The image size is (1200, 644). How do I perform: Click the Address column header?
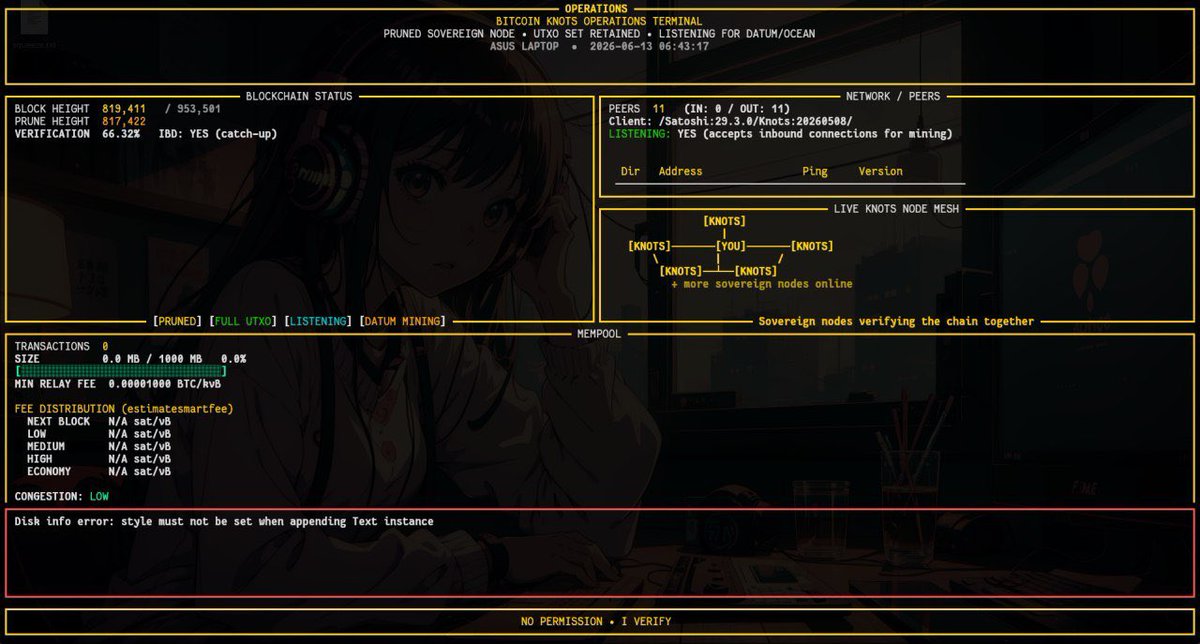click(680, 171)
